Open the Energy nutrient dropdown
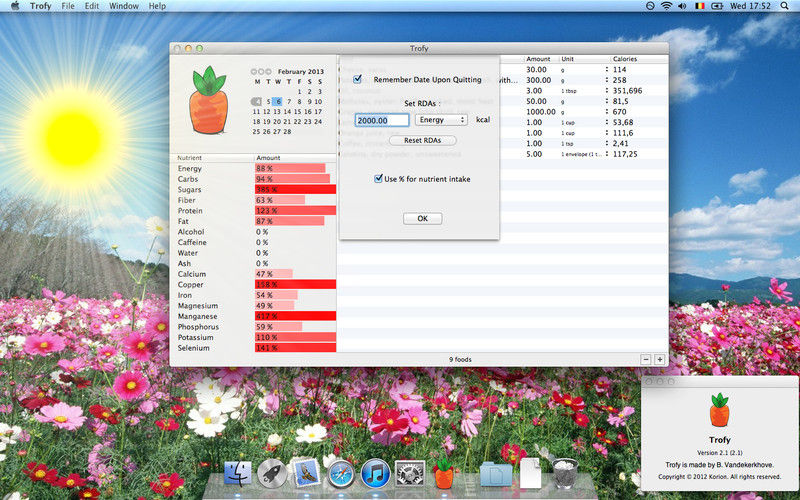This screenshot has height=500, width=800. [441, 120]
